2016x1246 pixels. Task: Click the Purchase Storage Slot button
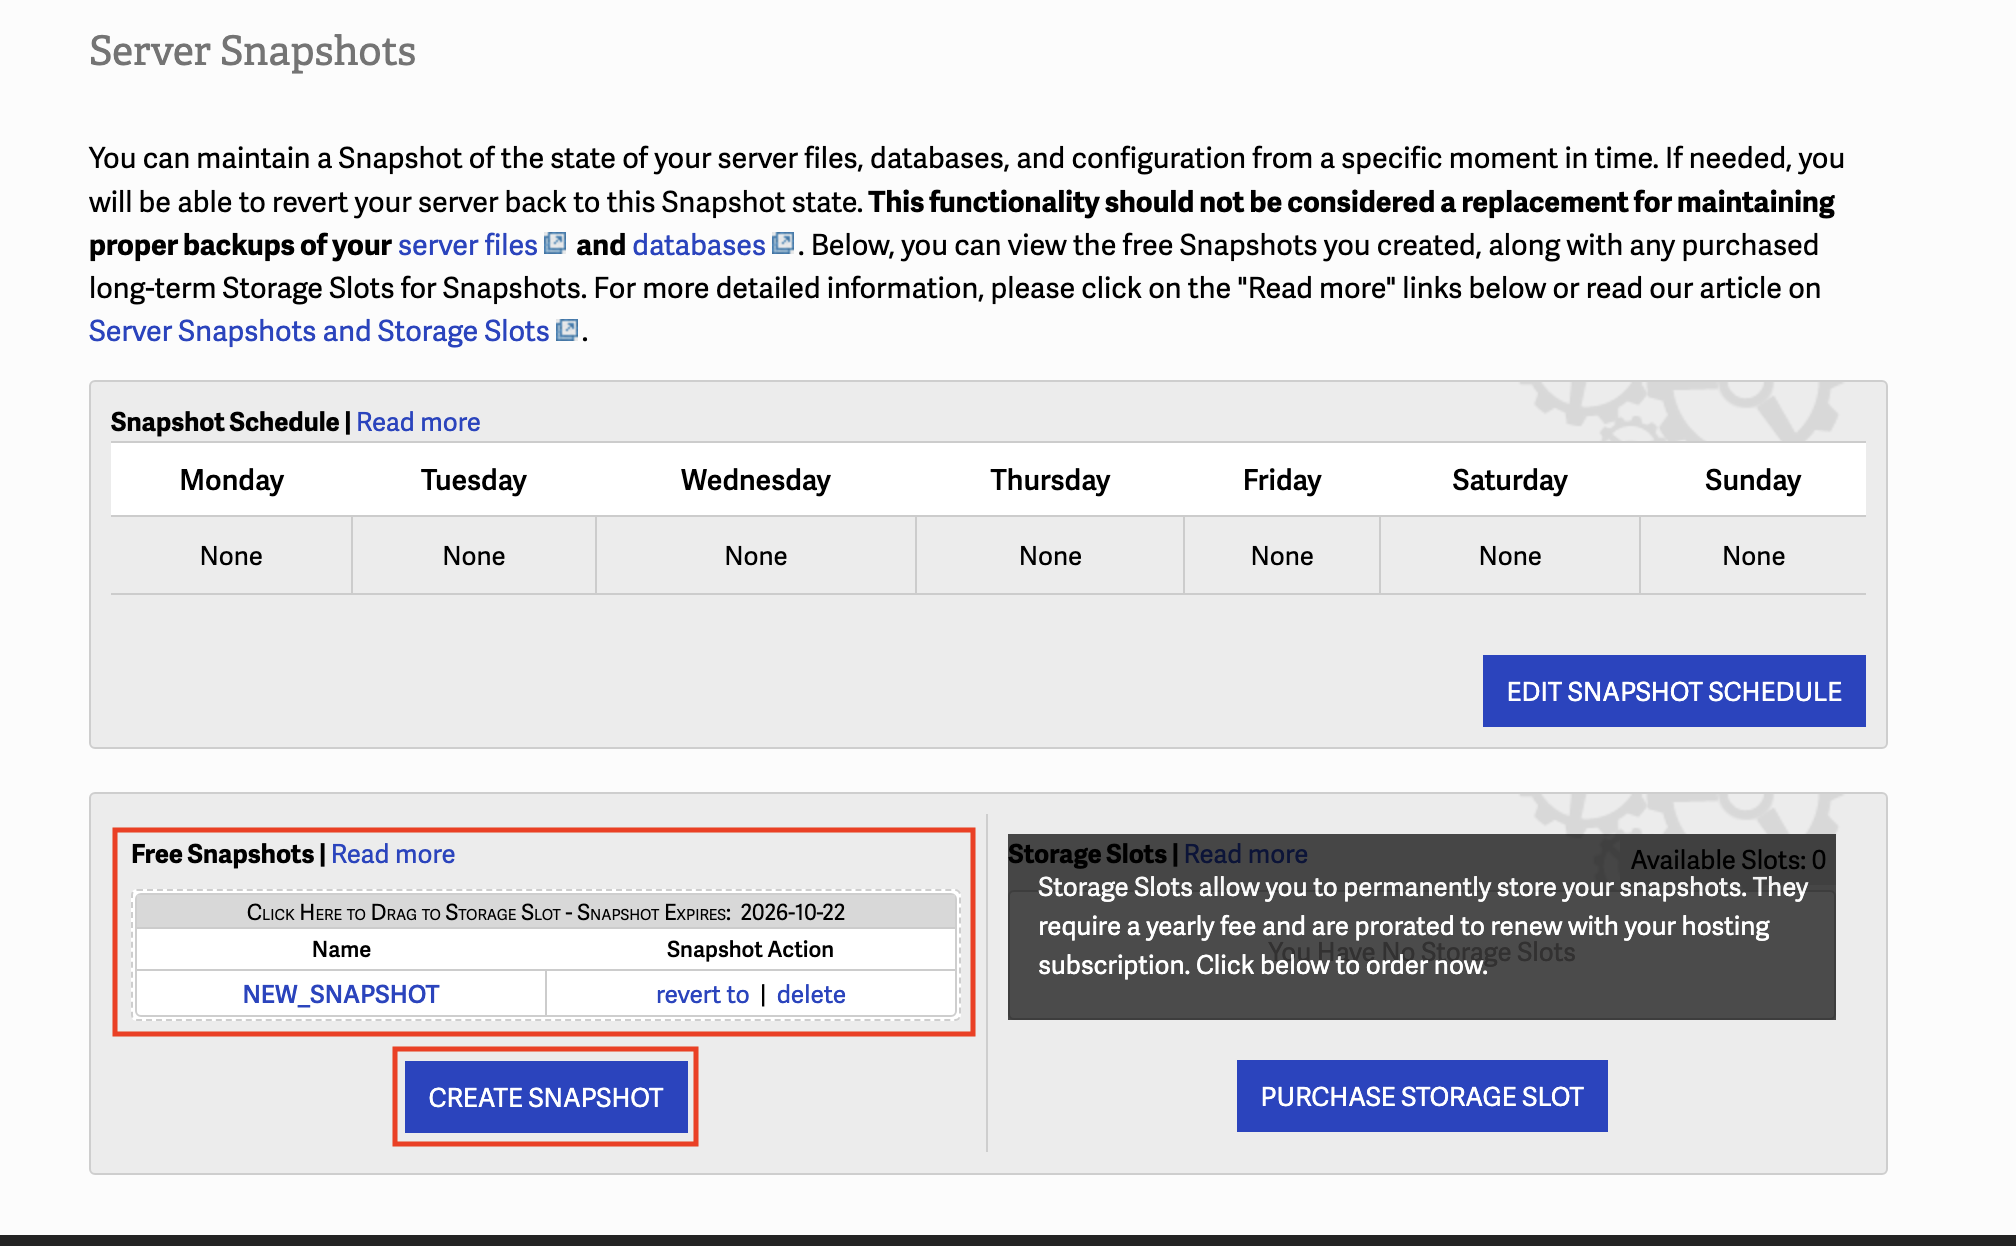[1422, 1096]
